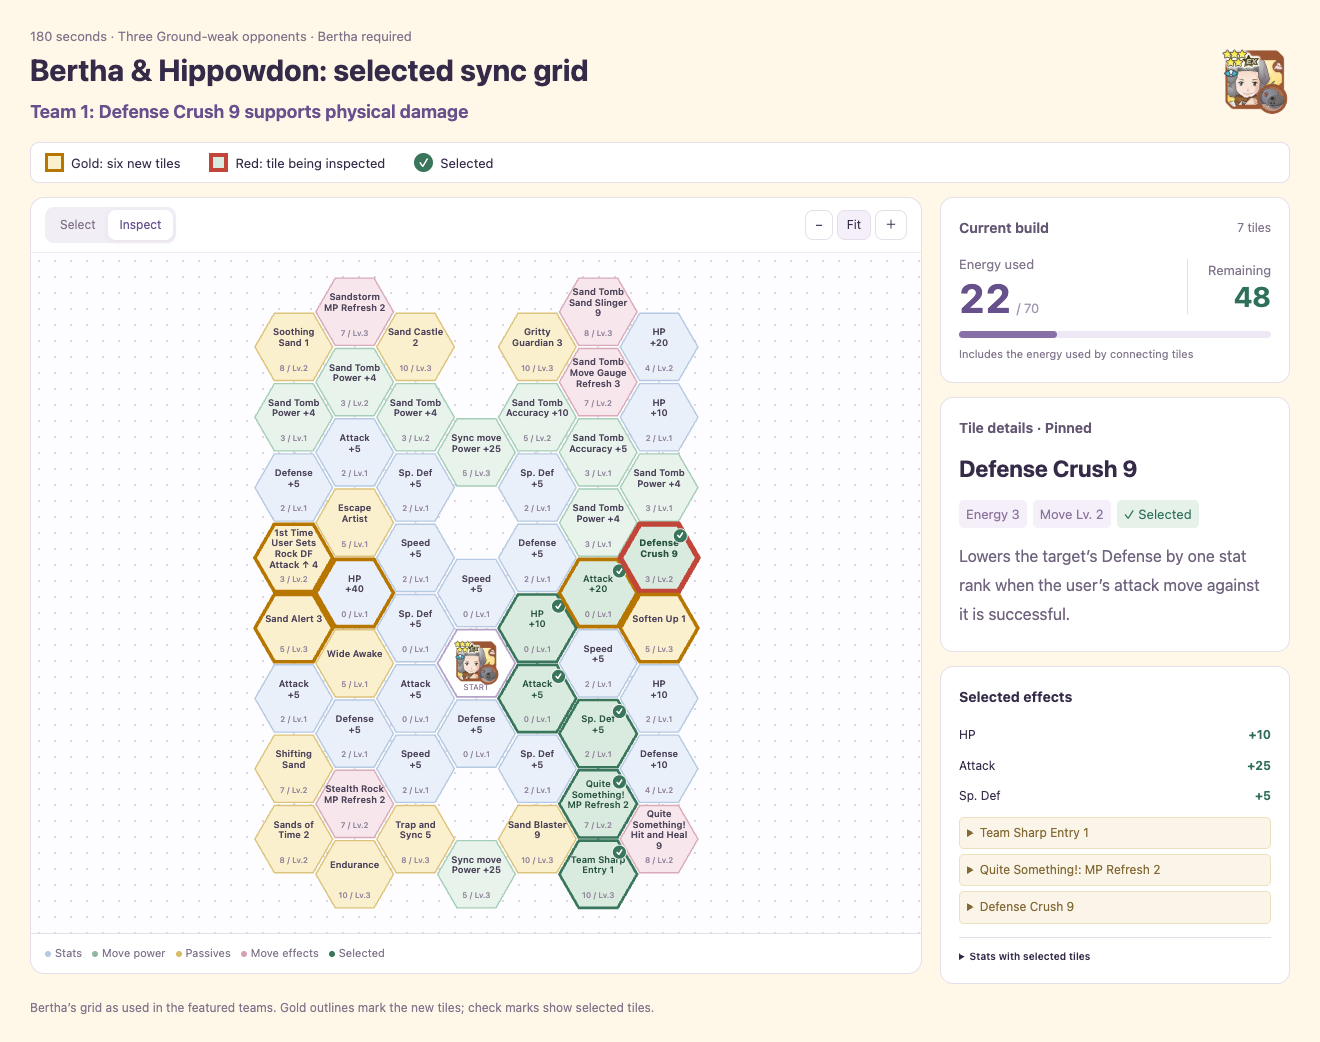
Task: Select the Sands of Time 2 tile
Action: pos(294,840)
